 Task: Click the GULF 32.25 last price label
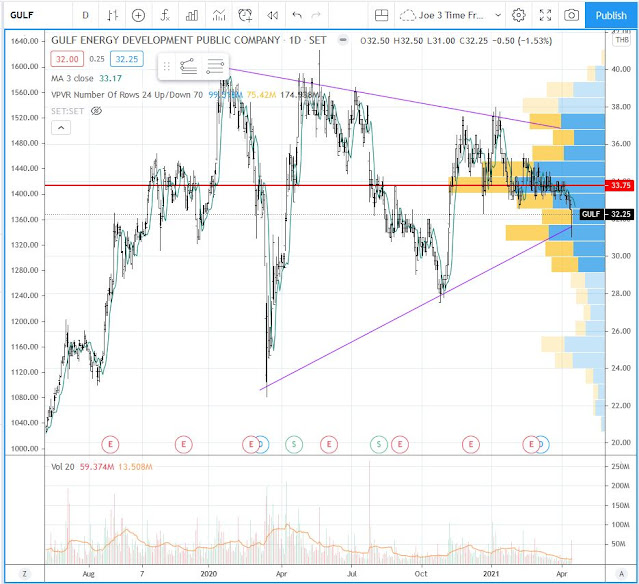(606, 214)
